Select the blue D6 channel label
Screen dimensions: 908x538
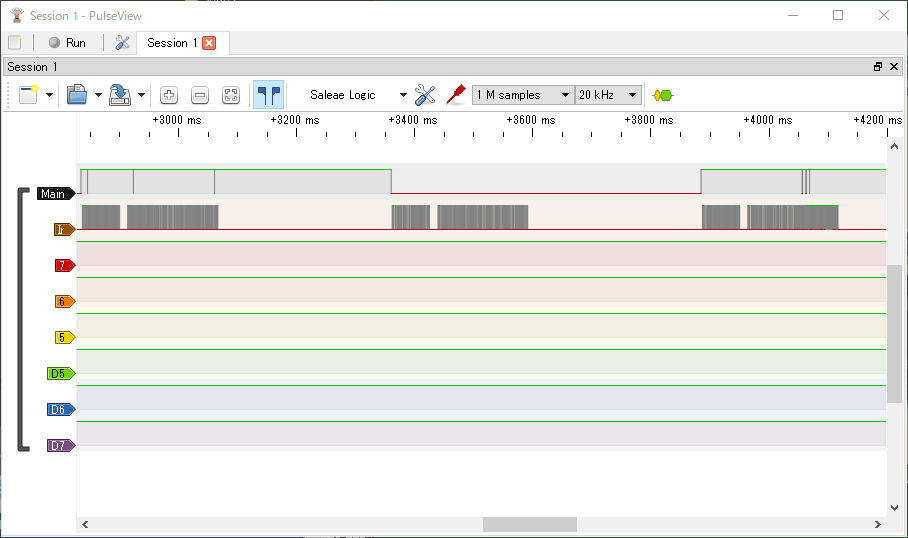61,409
